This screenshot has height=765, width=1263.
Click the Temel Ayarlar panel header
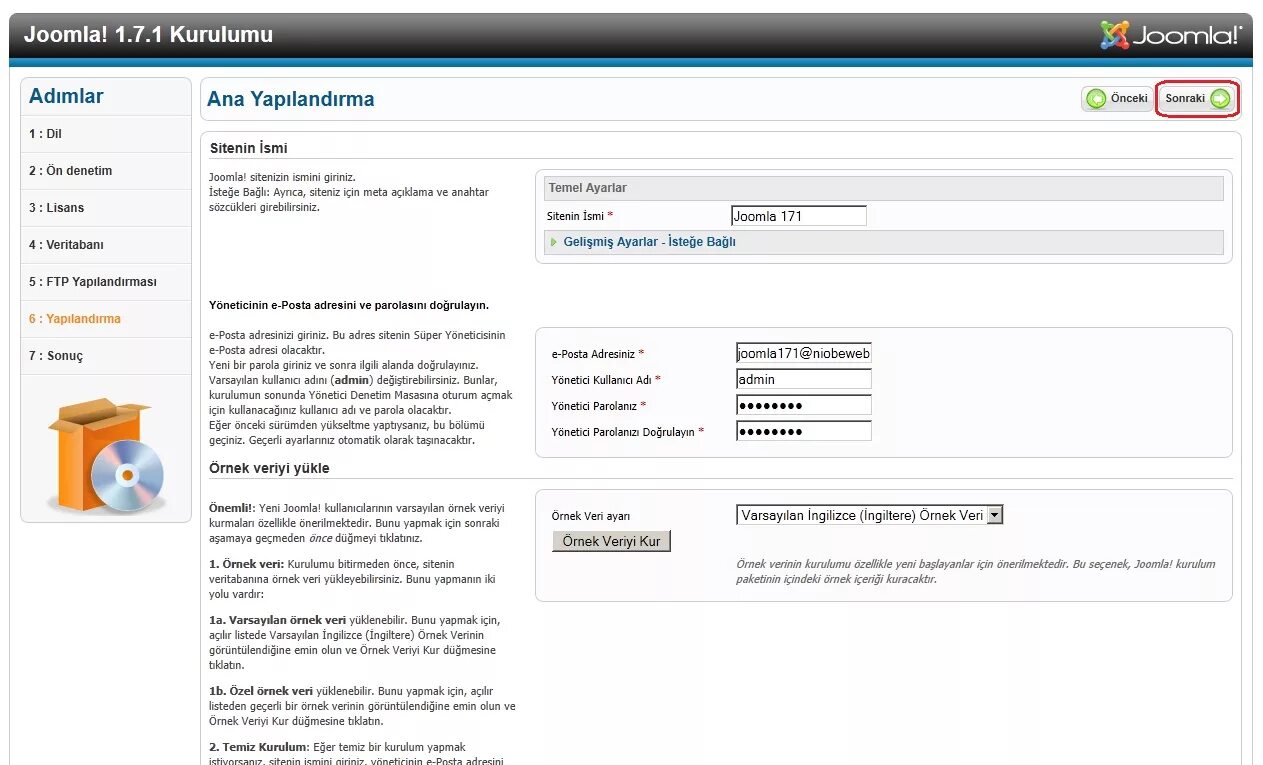click(x=884, y=188)
